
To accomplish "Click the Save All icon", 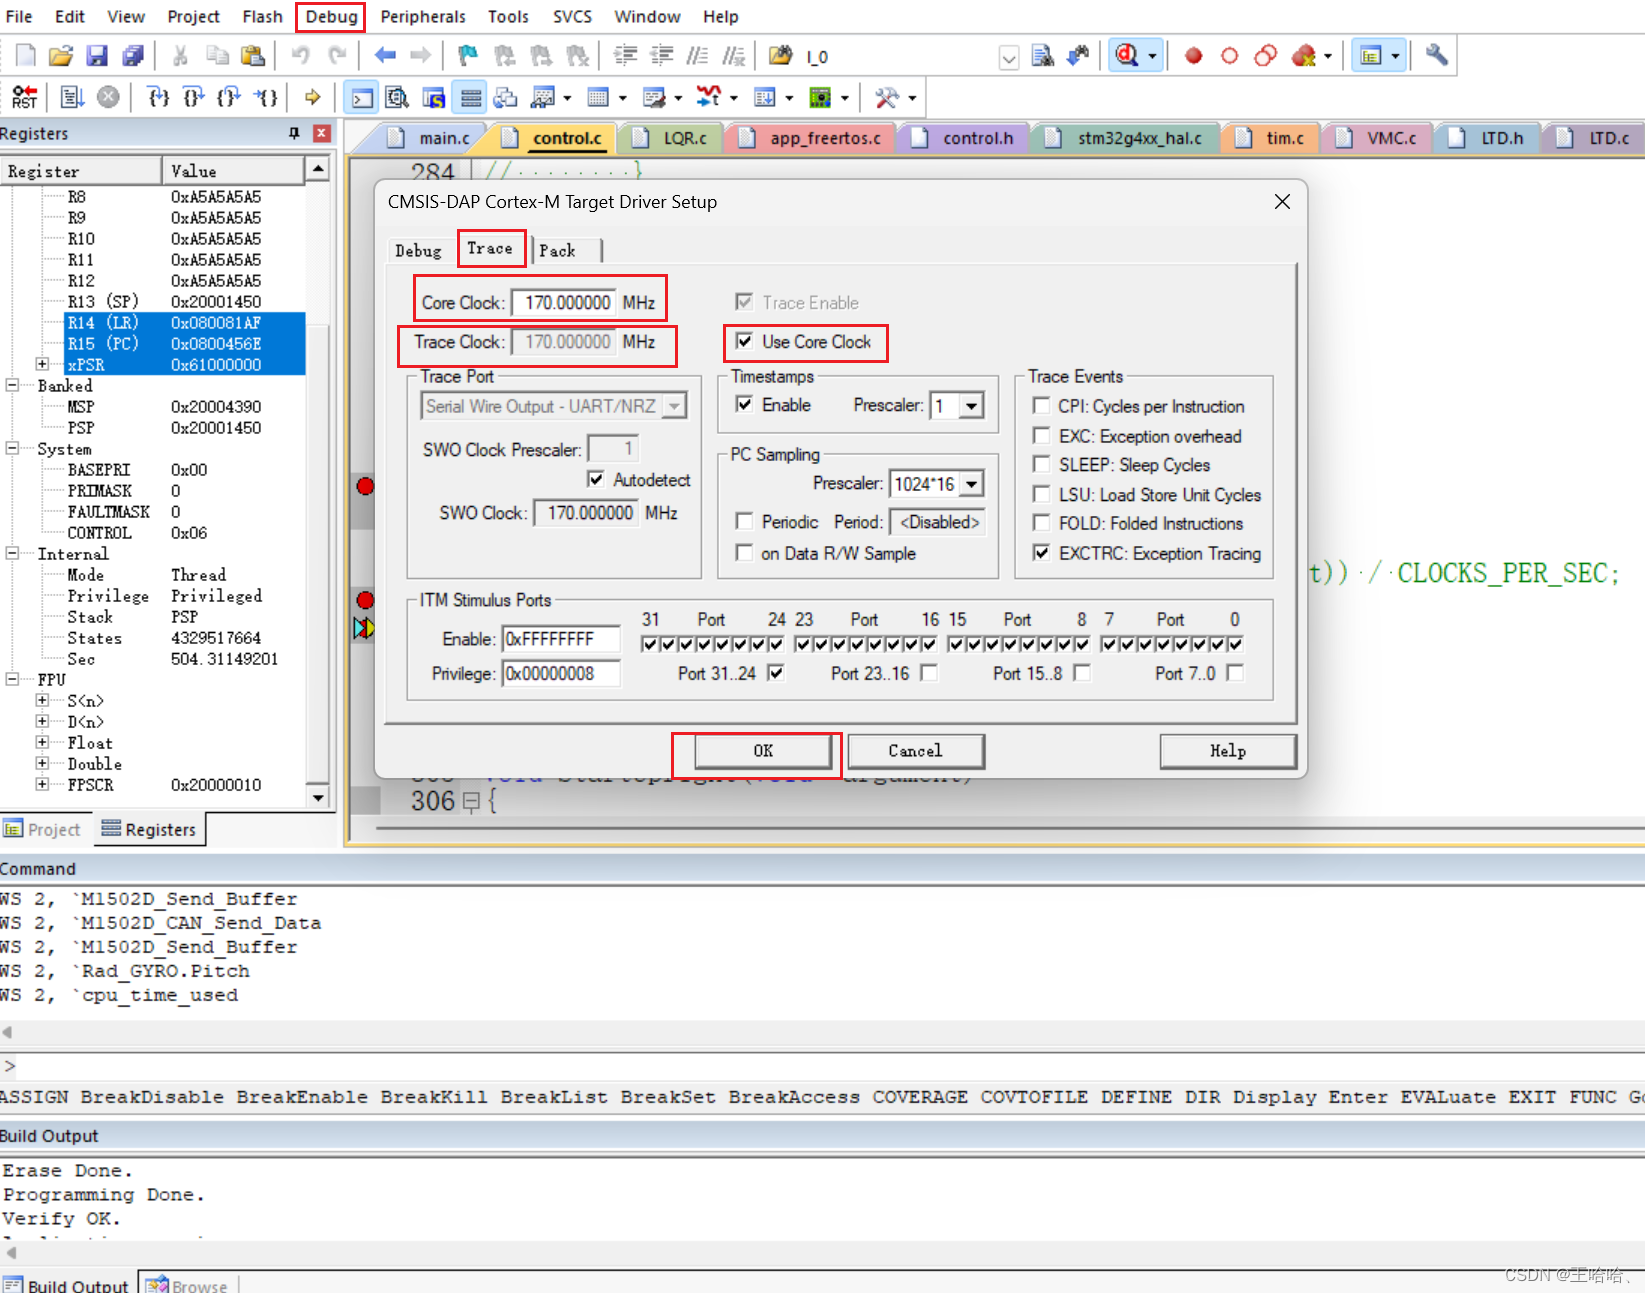I will point(132,56).
